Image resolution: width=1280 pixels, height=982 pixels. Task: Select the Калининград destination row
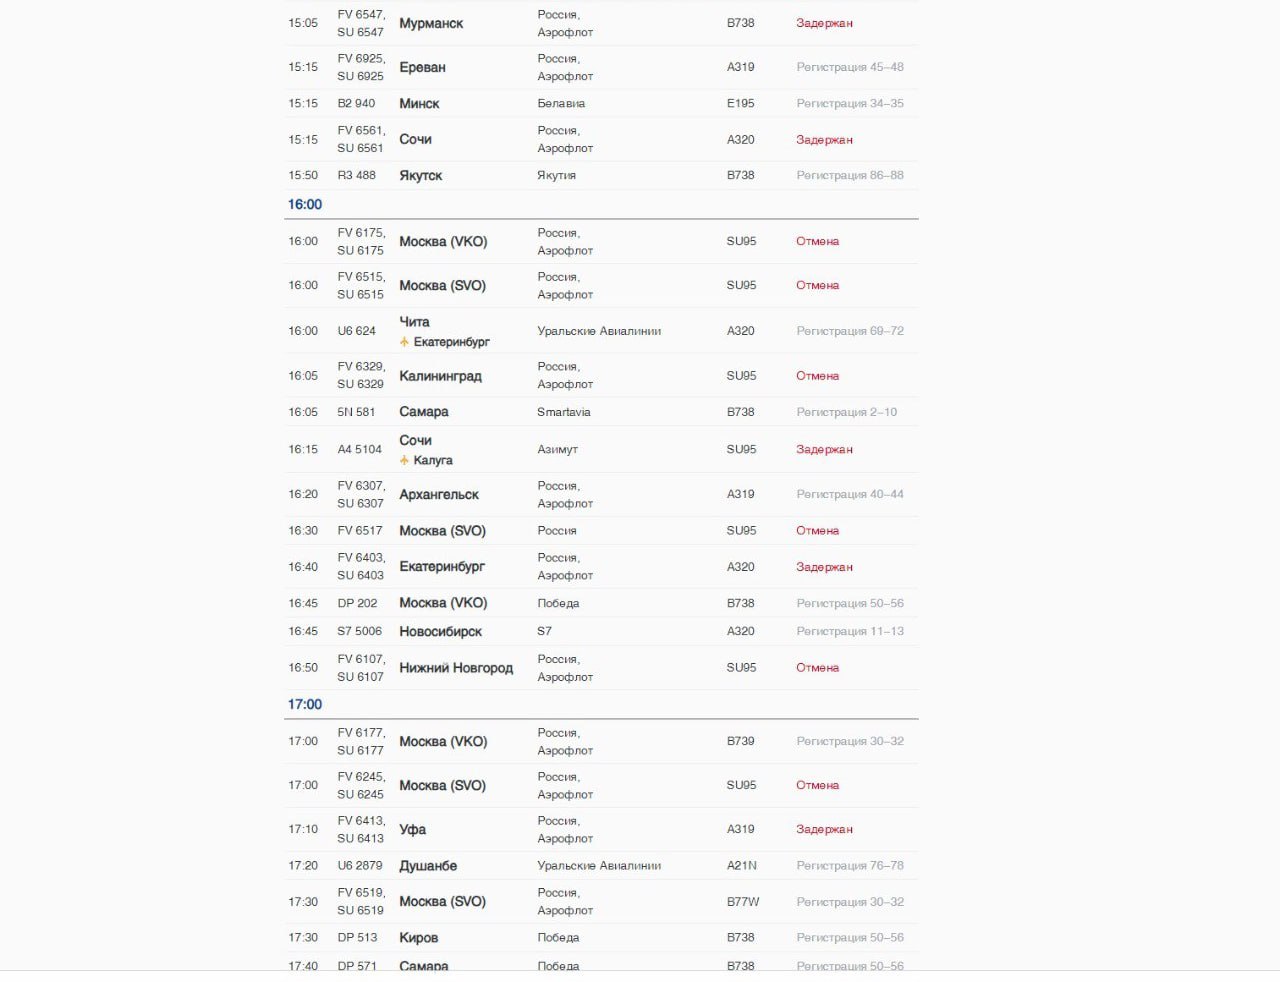point(440,376)
